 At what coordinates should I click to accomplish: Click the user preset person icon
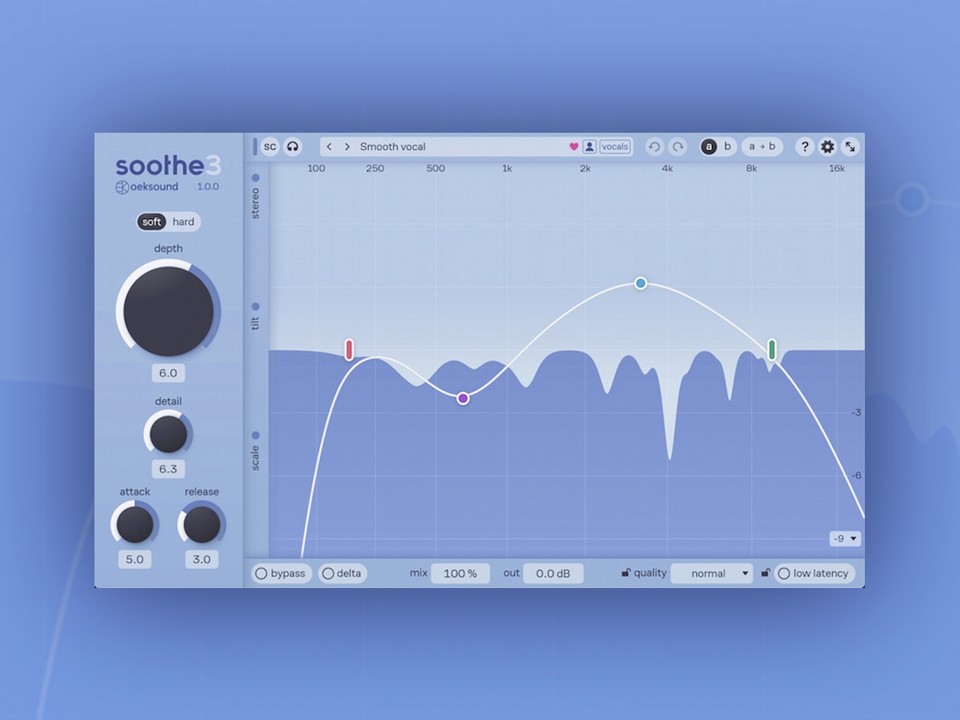pos(590,147)
